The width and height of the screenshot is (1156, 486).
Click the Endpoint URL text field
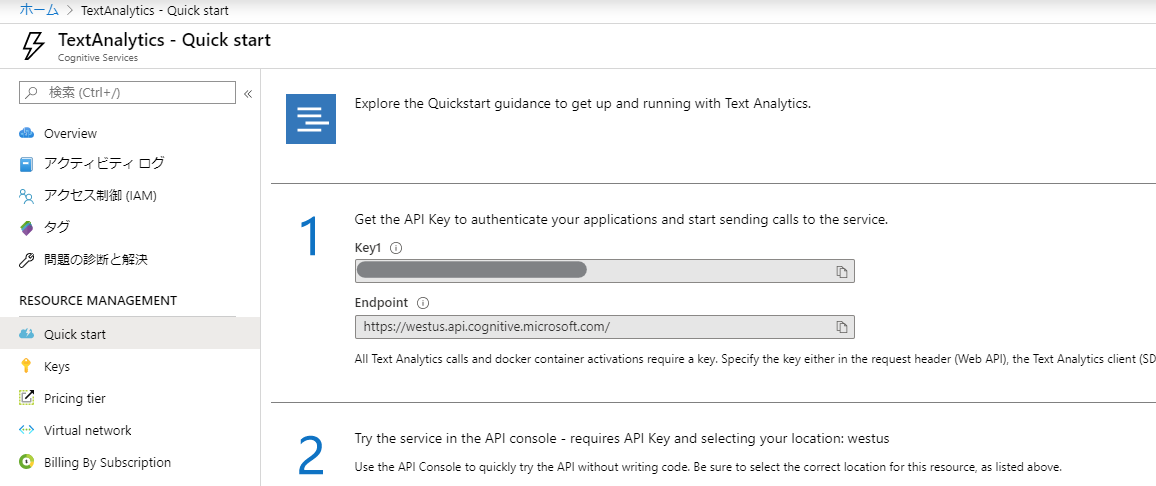pos(590,327)
